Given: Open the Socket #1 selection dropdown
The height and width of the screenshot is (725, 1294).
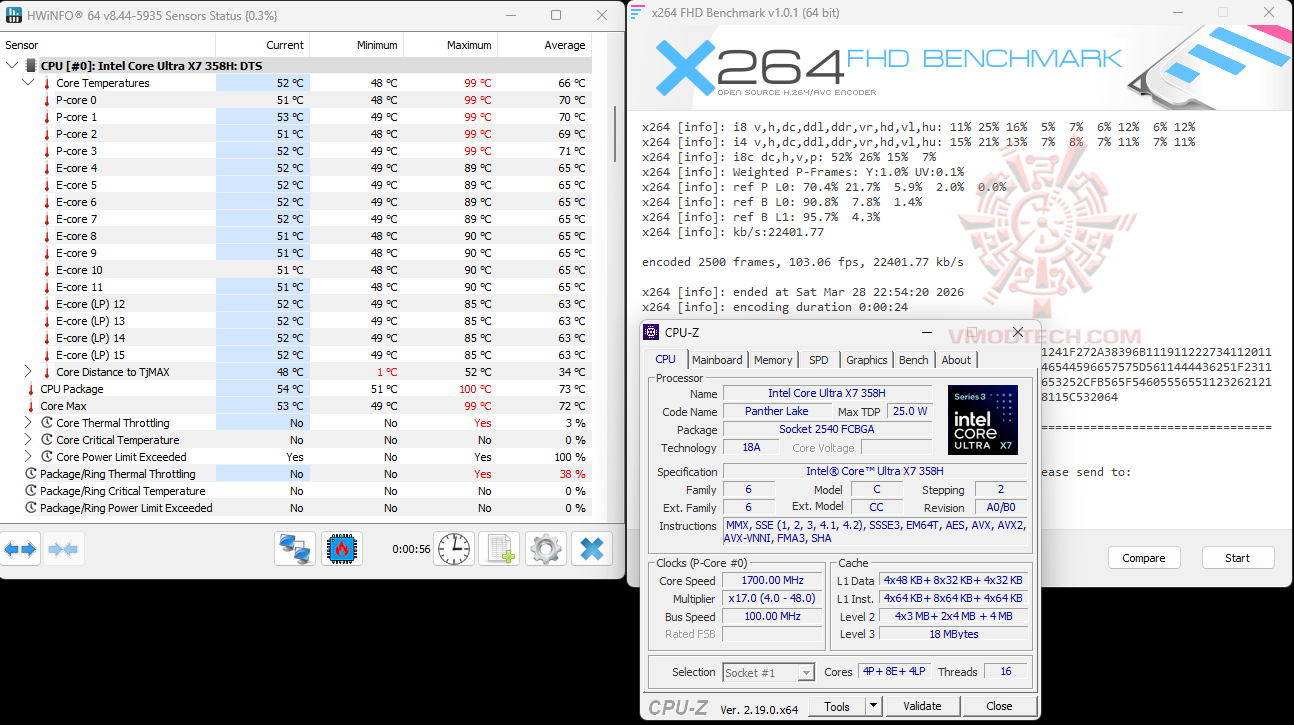Looking at the screenshot, I should point(768,672).
